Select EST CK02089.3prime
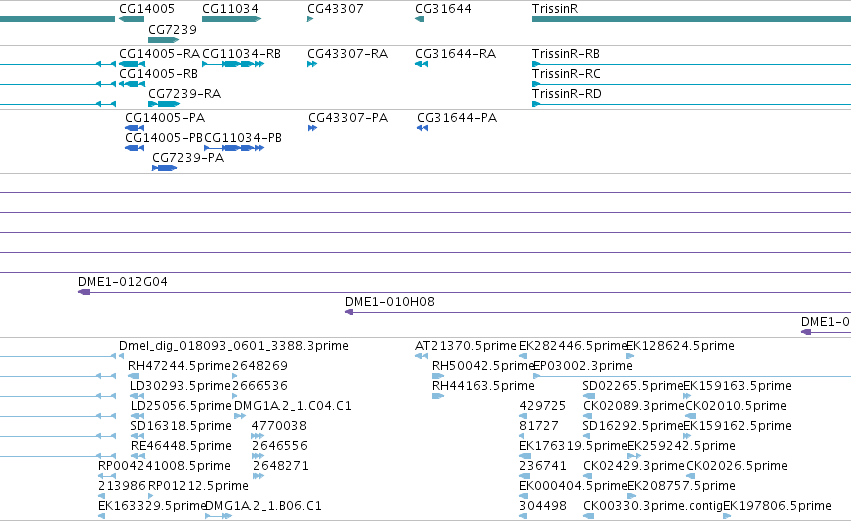The width and height of the screenshot is (851, 521). 633,406
